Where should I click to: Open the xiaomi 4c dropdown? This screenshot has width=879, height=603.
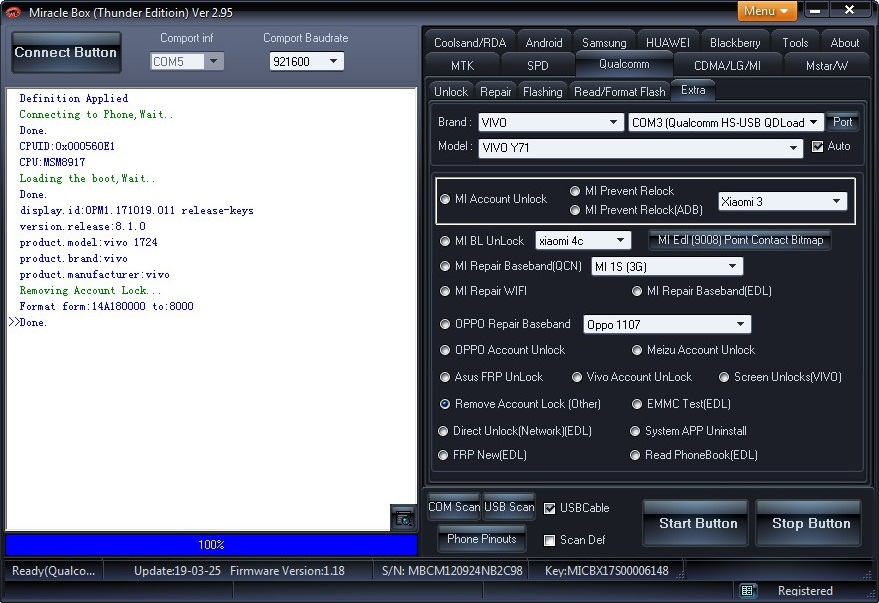click(x=583, y=240)
